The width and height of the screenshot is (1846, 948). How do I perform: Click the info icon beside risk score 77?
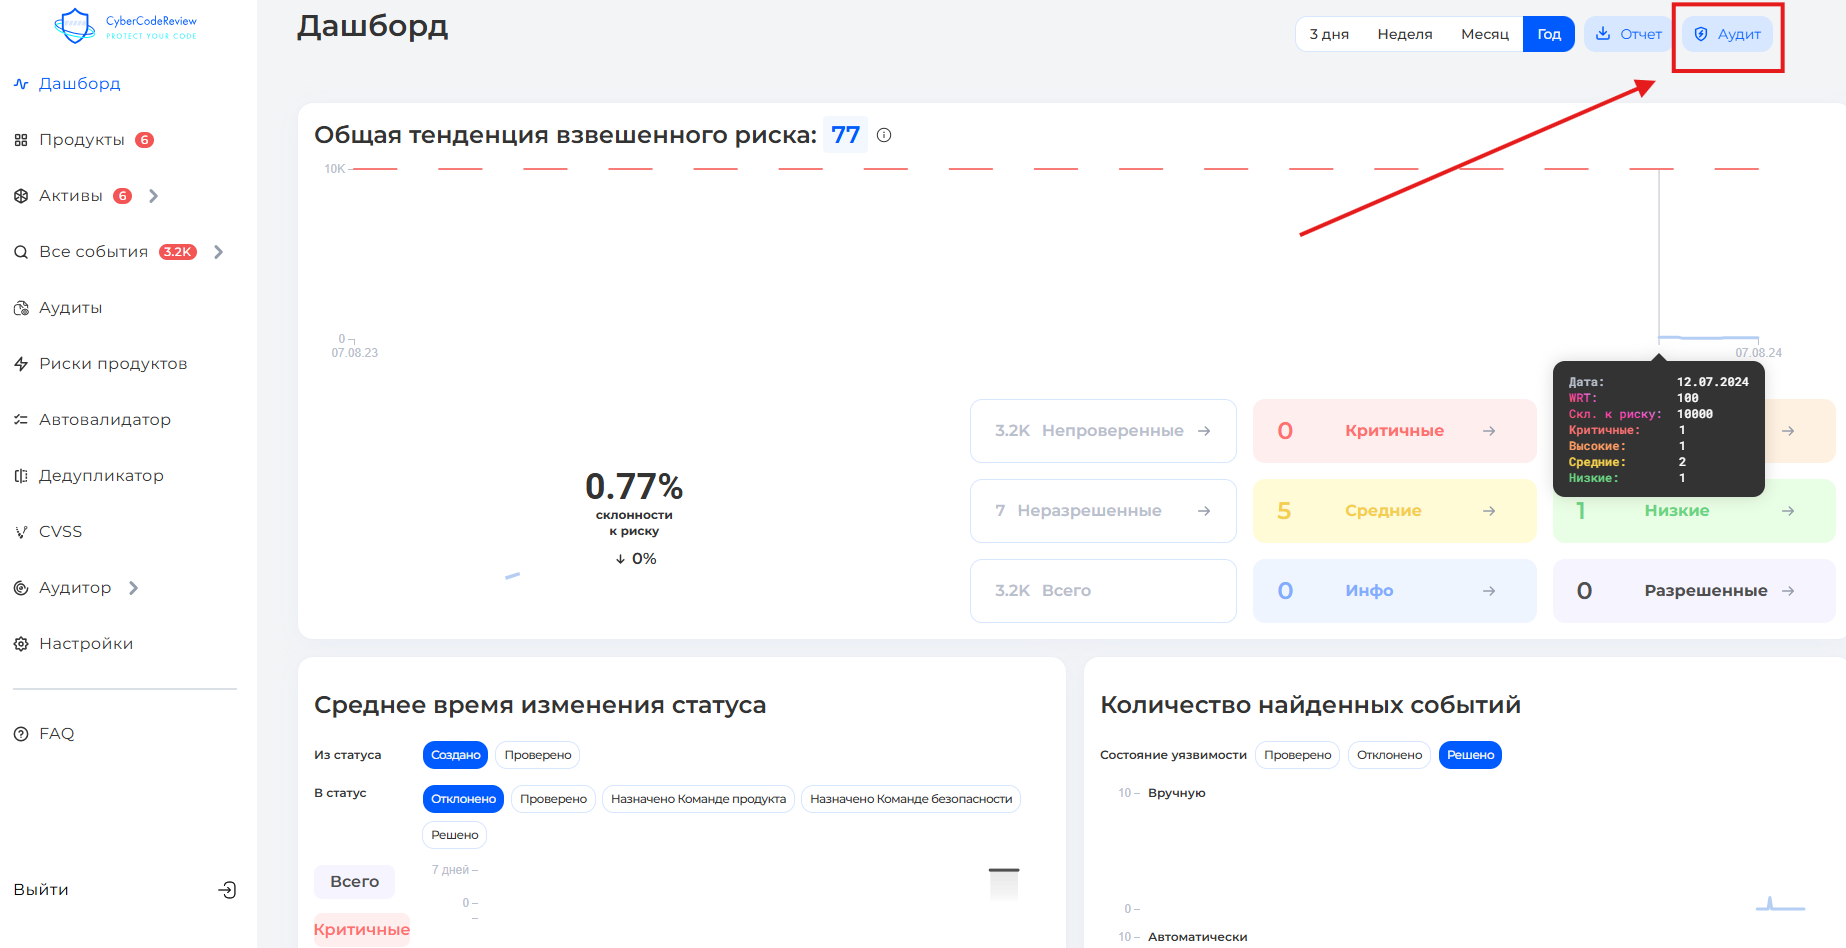(884, 135)
